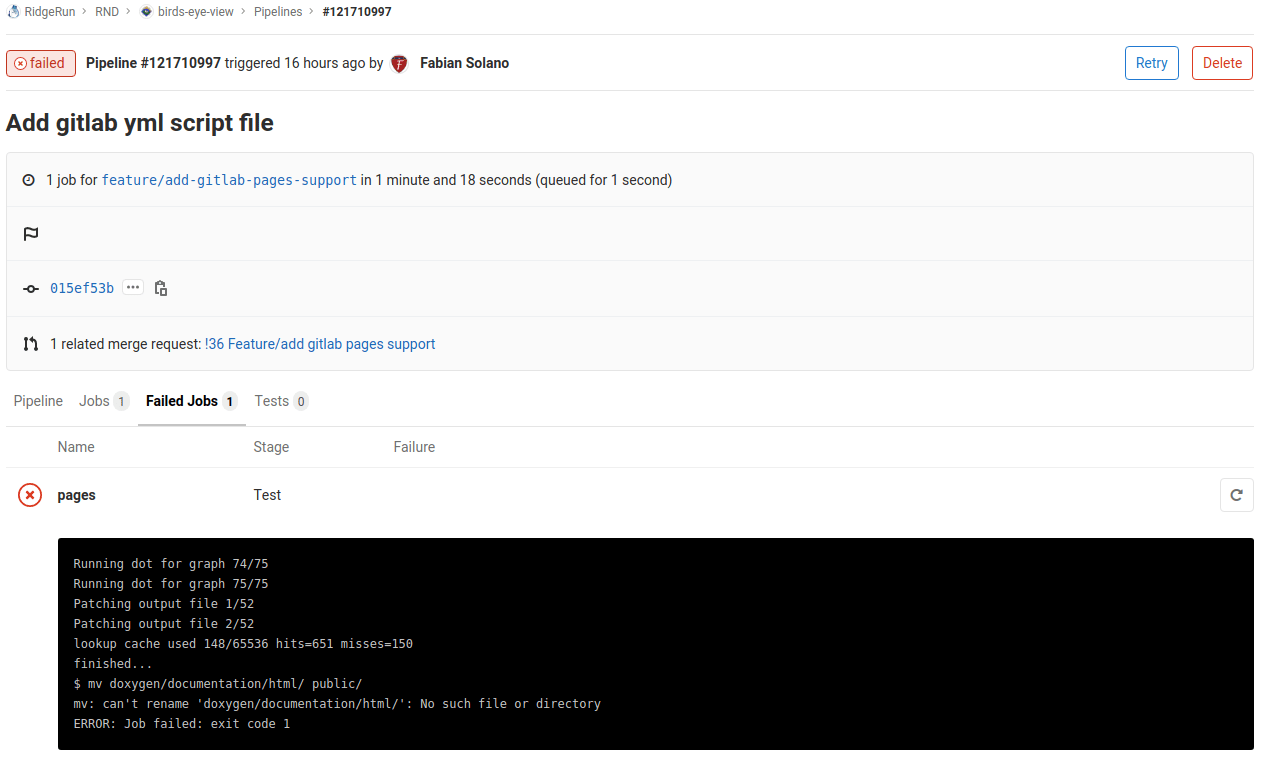Delete the pipeline
The width and height of the screenshot is (1276, 762).
(1221, 62)
